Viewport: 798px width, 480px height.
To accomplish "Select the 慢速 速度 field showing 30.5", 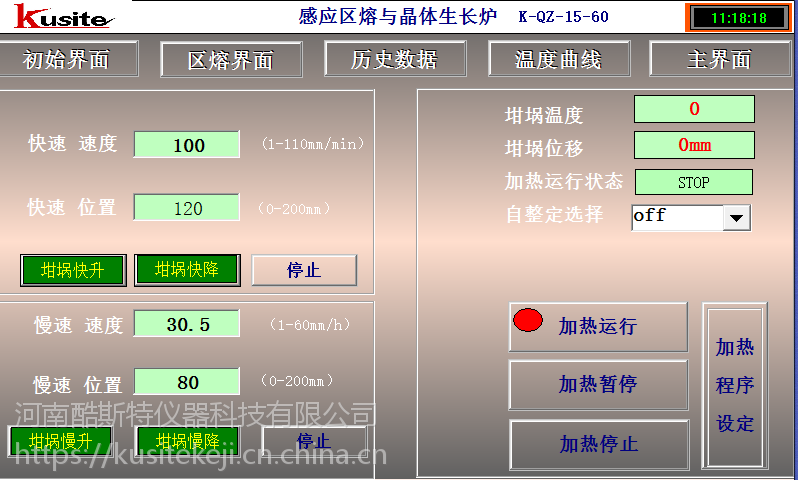I will coord(187,325).
